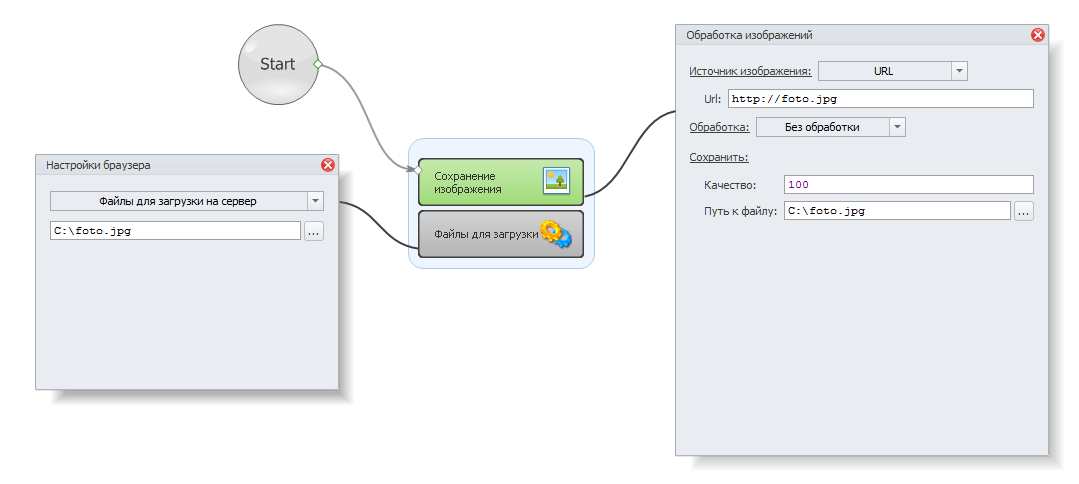1079x484 pixels.
Task: Click the Источник изображения label link
Action: [x=750, y=71]
